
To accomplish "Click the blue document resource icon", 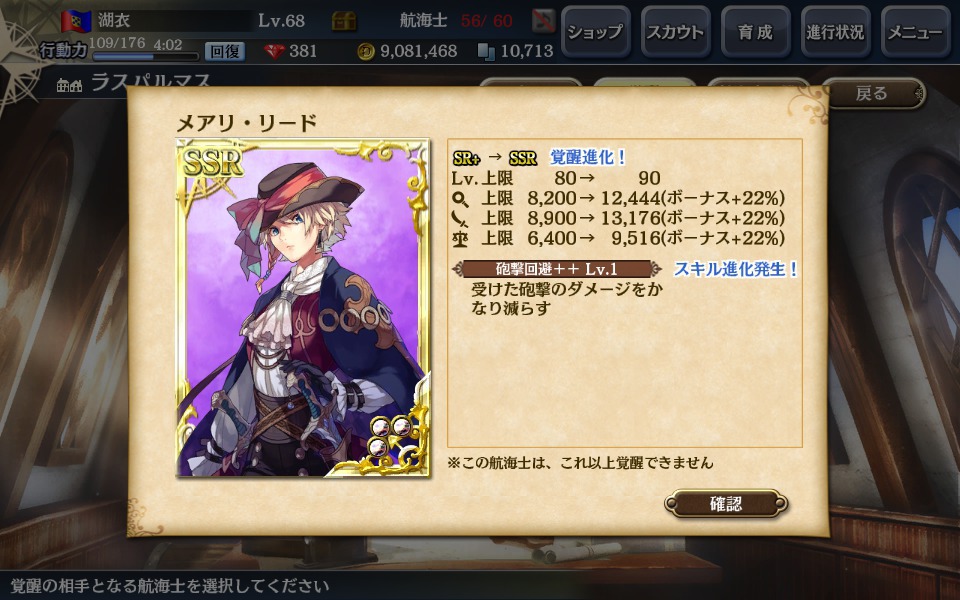I will pos(486,51).
